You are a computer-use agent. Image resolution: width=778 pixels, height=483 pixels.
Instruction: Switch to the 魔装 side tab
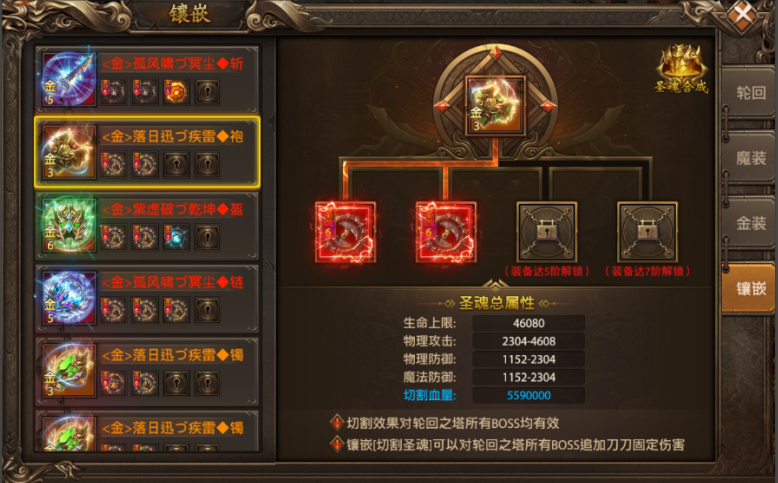(x=750, y=158)
